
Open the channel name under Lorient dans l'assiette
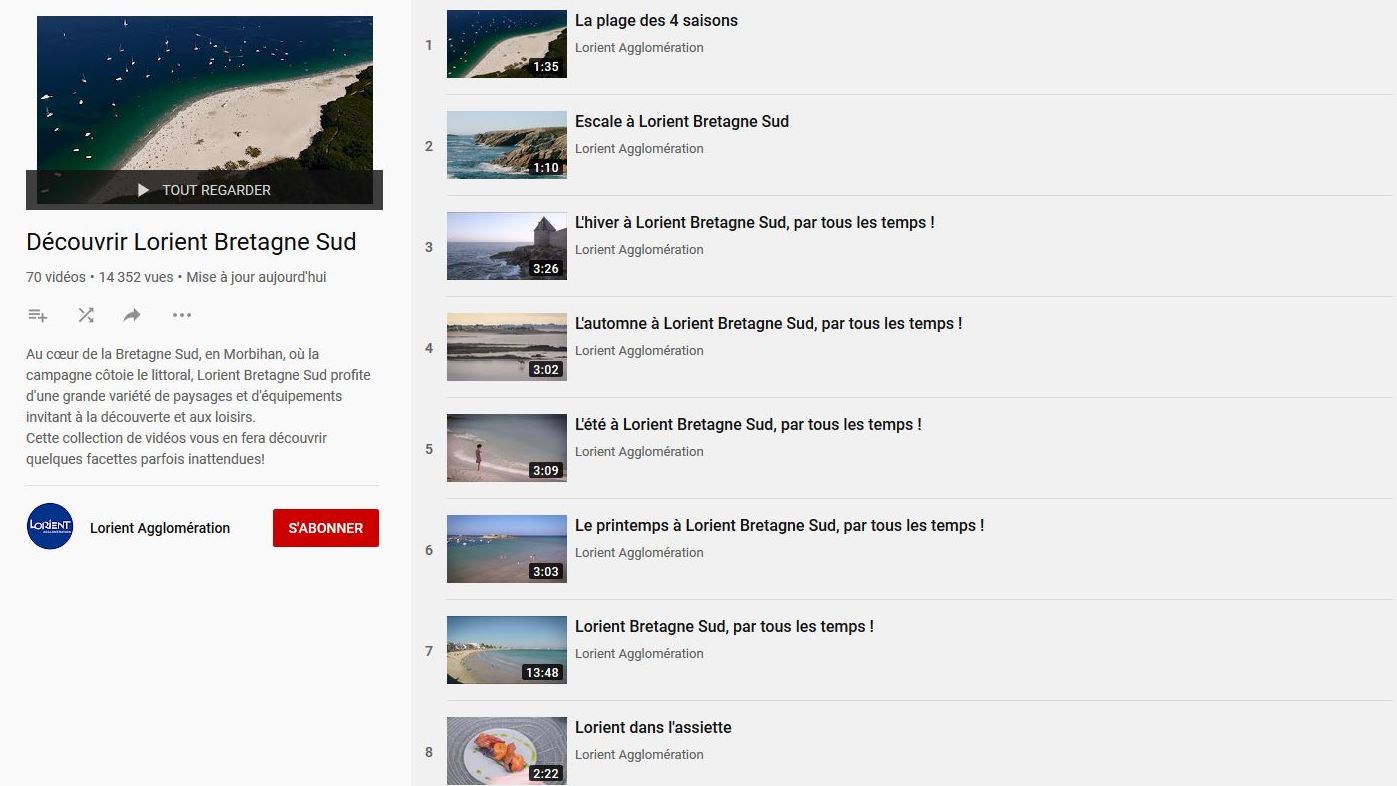(639, 755)
